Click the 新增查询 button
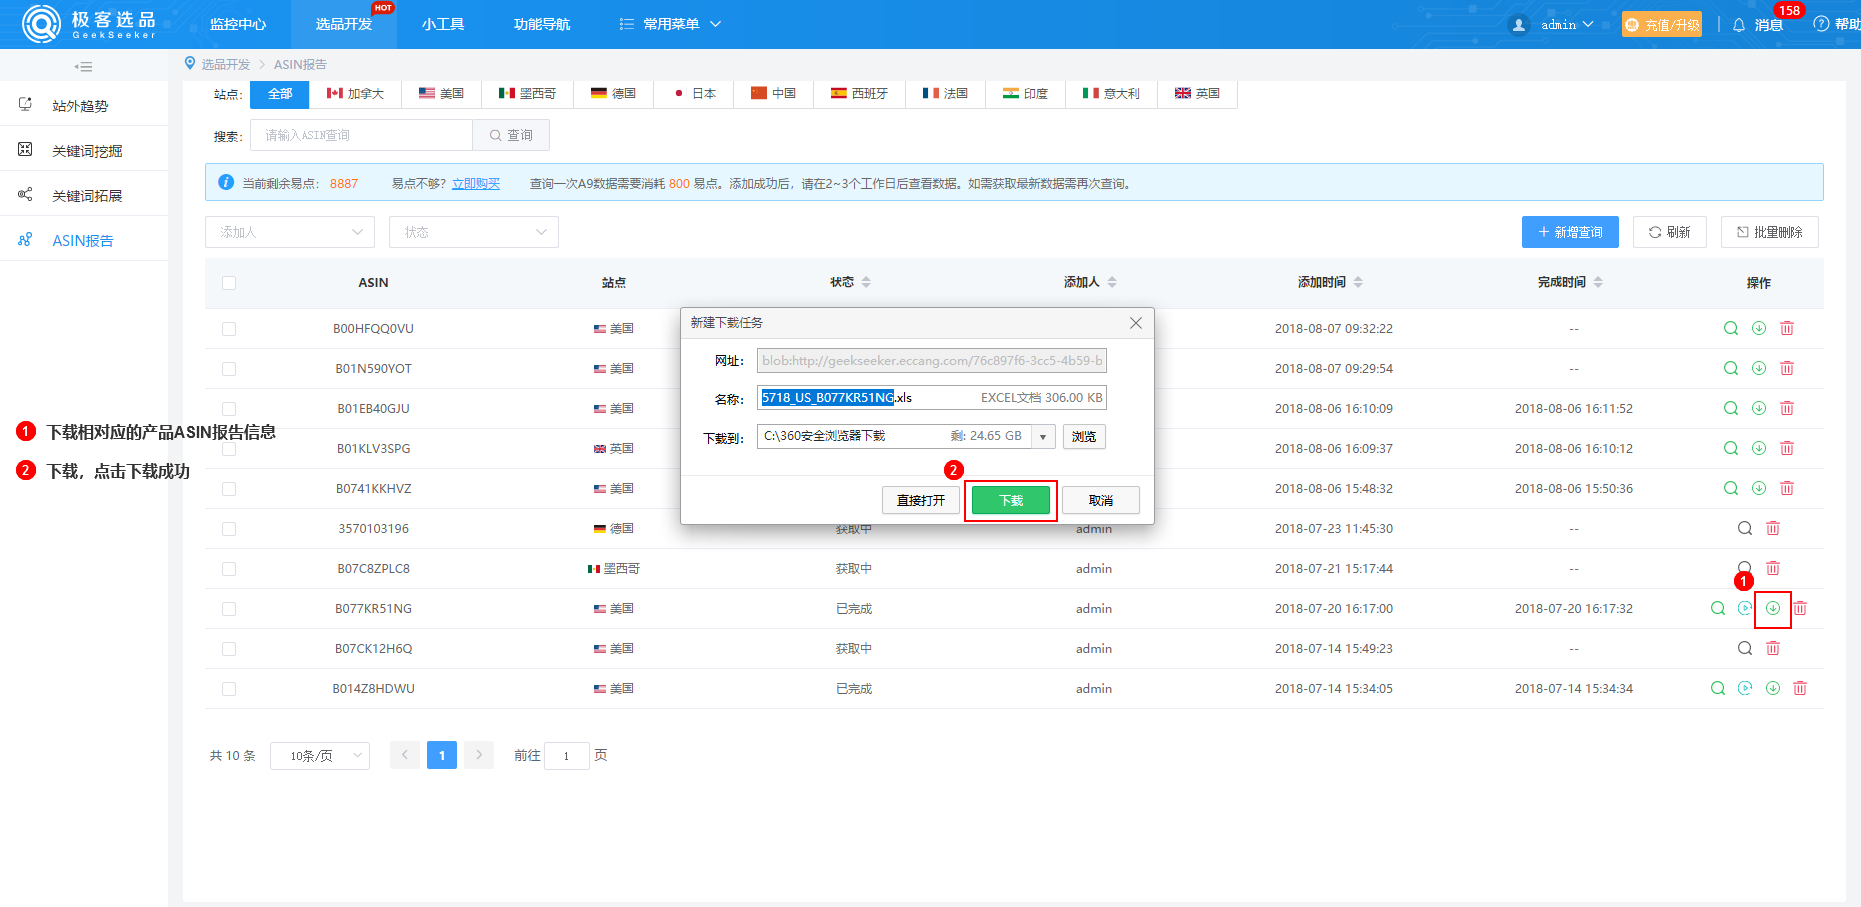The image size is (1861, 907). tap(1570, 232)
